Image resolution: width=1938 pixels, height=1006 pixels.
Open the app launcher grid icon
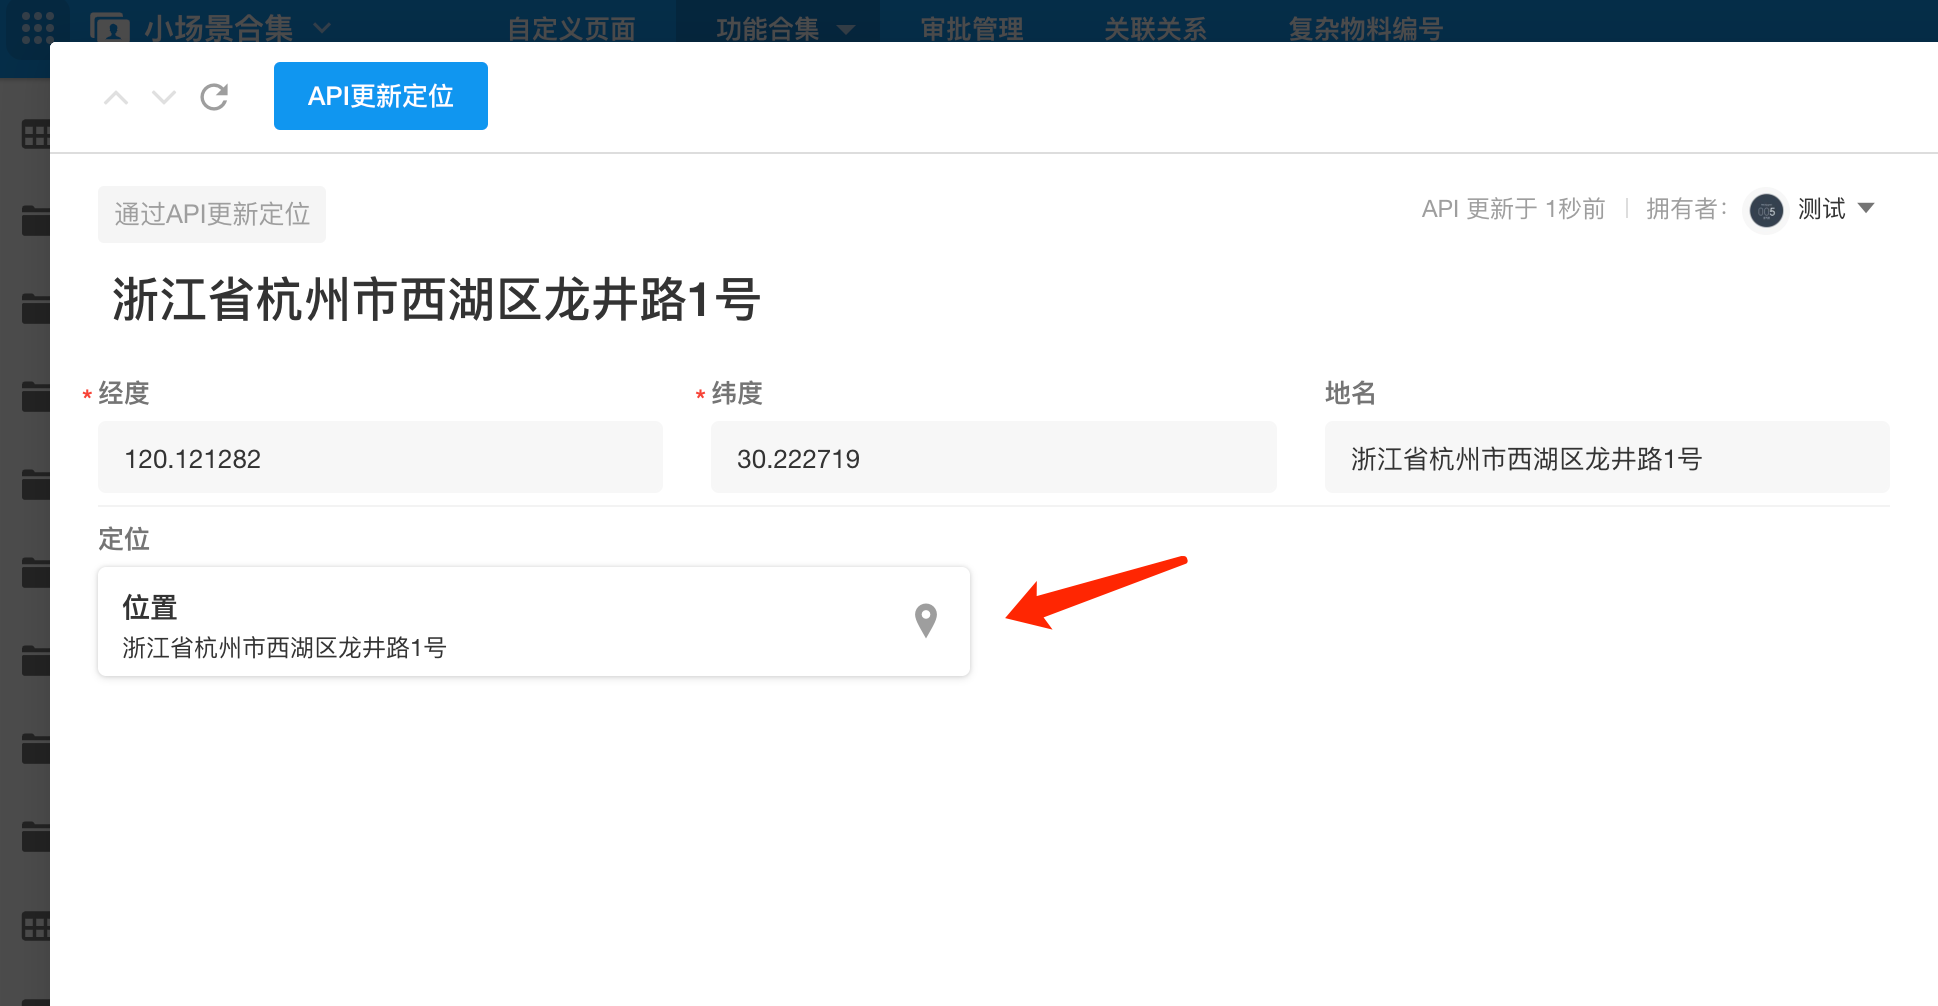(x=37, y=27)
